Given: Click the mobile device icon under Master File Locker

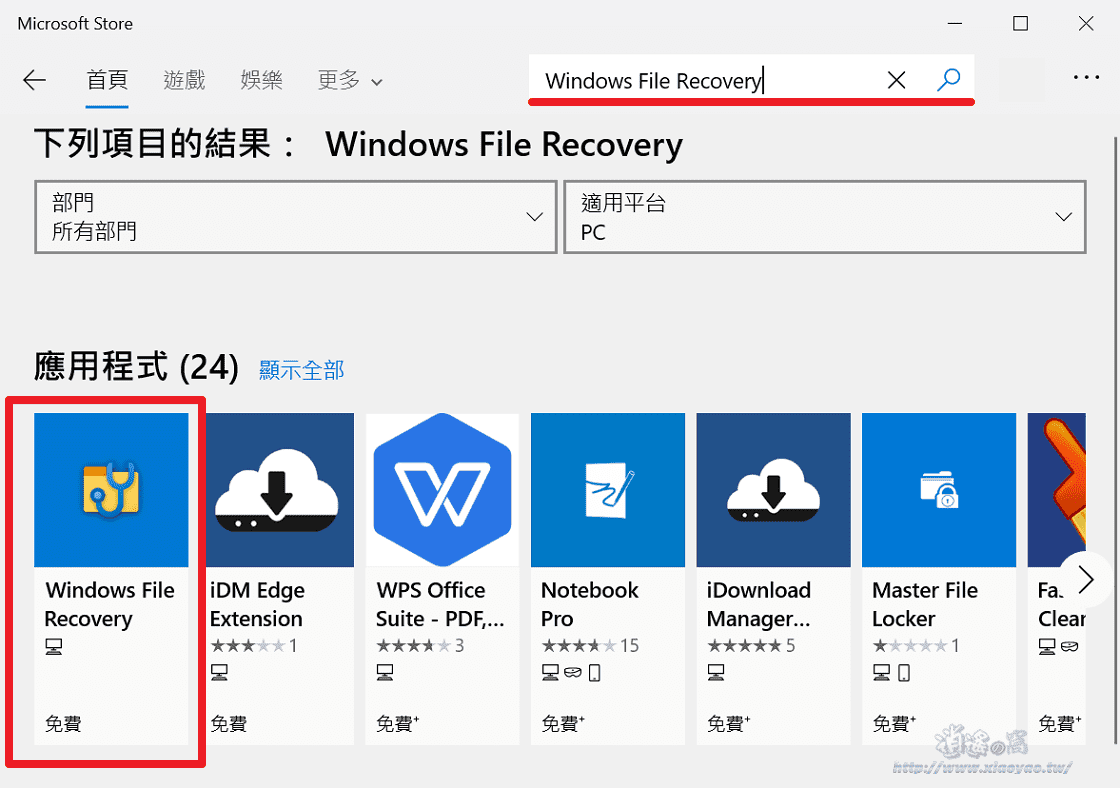Looking at the screenshot, I should click(x=904, y=672).
